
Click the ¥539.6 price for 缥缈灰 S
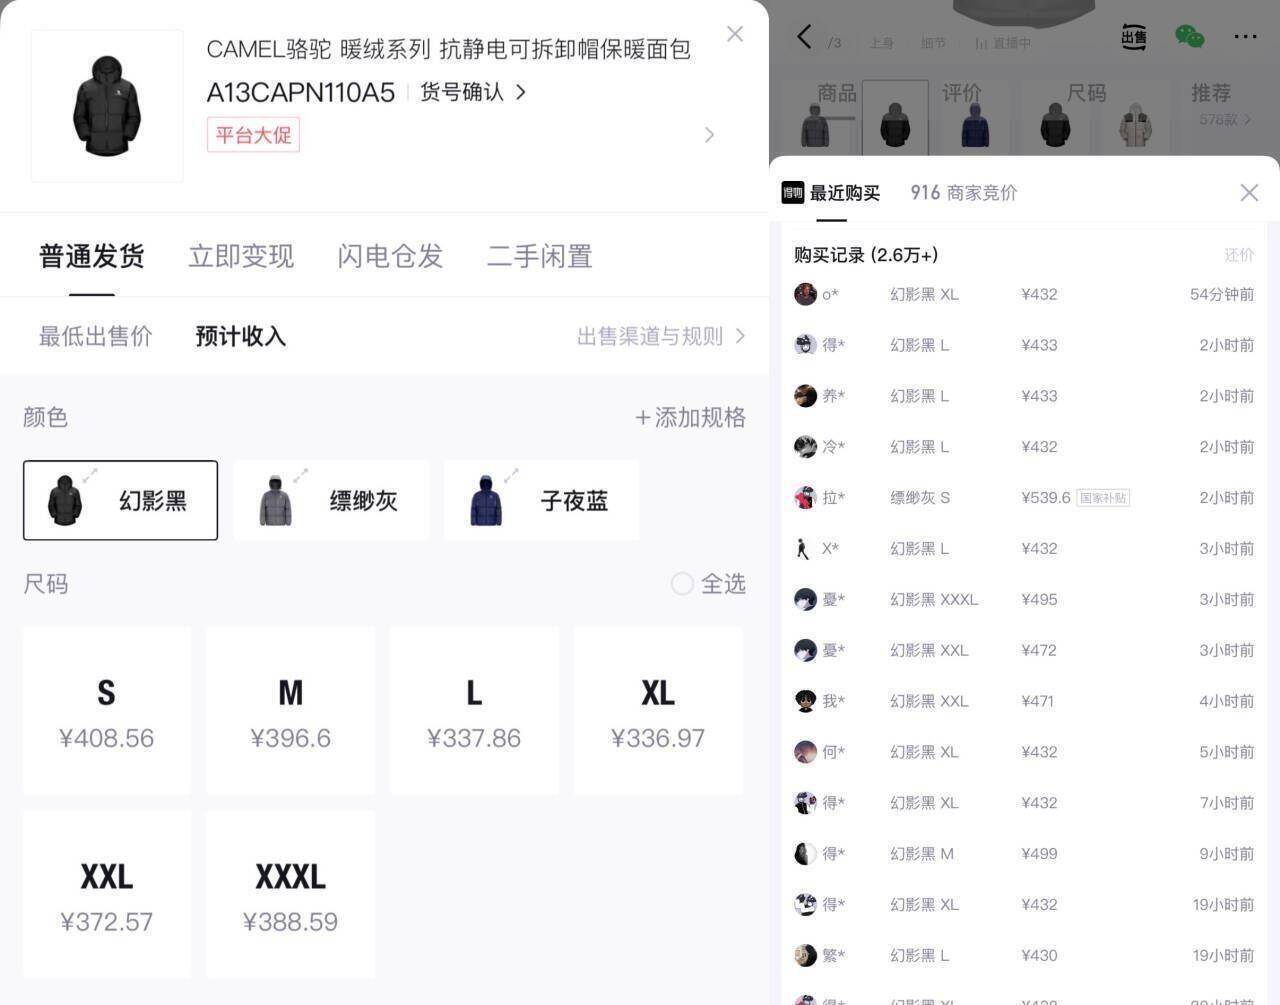point(1046,497)
